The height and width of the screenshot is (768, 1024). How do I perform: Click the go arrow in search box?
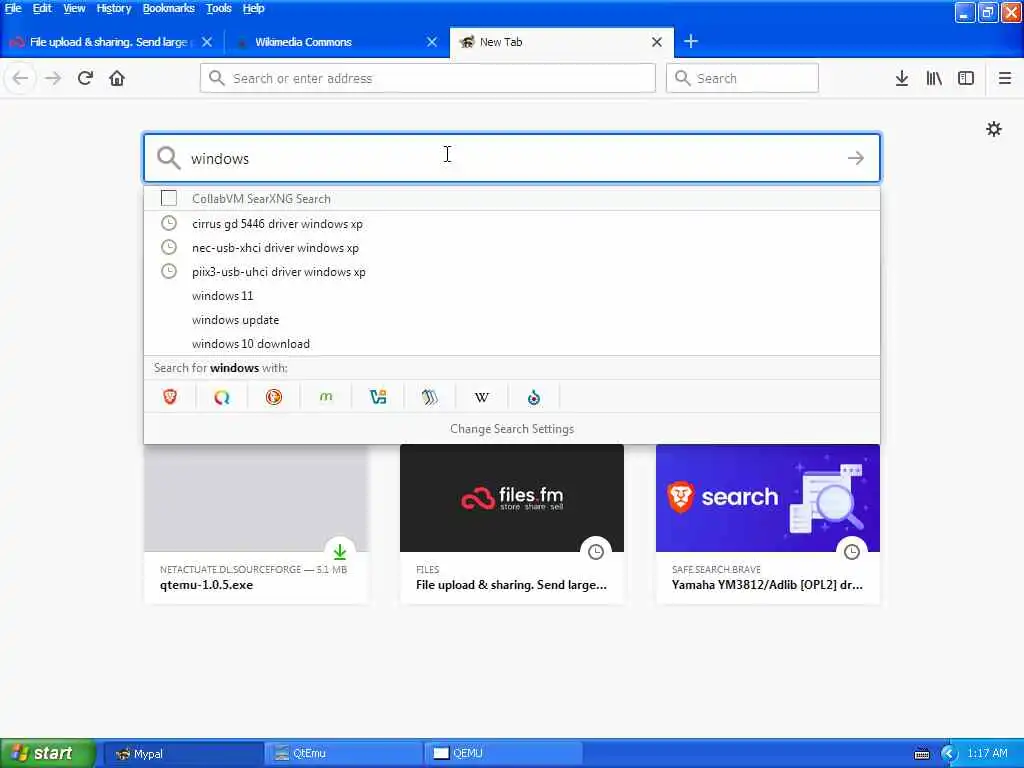[856, 158]
